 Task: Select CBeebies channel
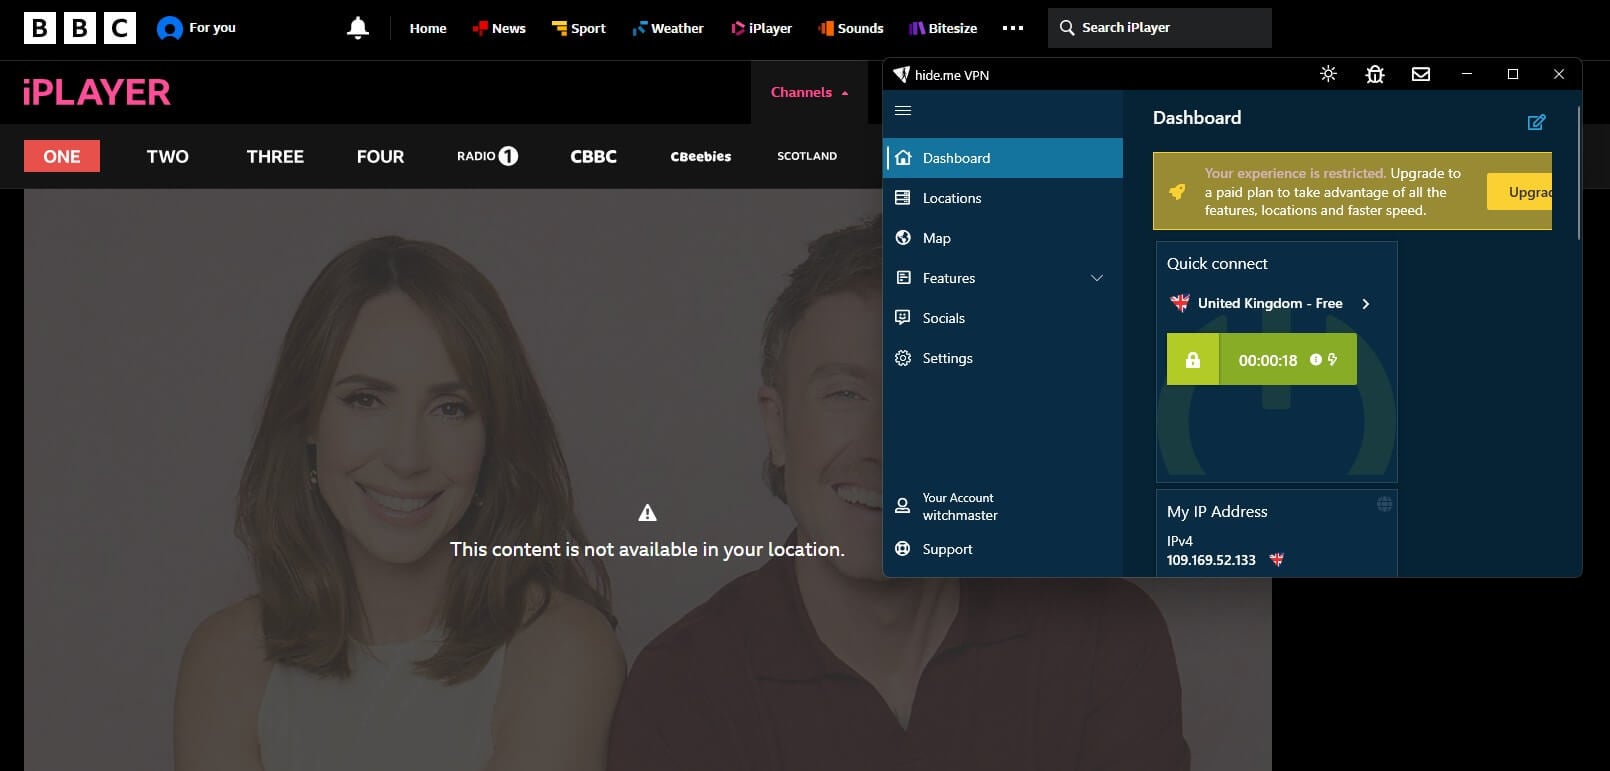tap(701, 156)
